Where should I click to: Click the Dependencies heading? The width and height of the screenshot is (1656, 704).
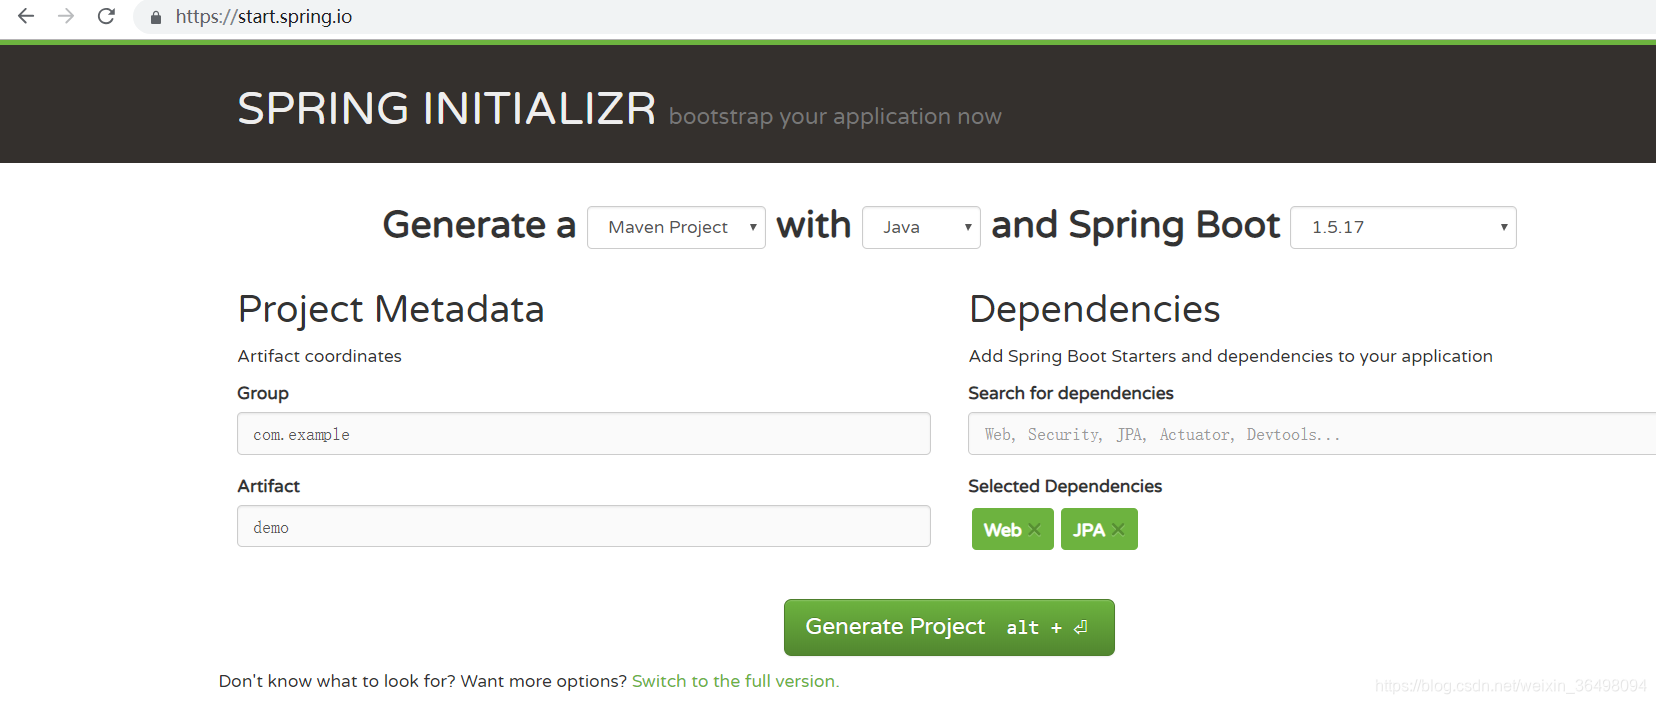pyautogui.click(x=1095, y=310)
